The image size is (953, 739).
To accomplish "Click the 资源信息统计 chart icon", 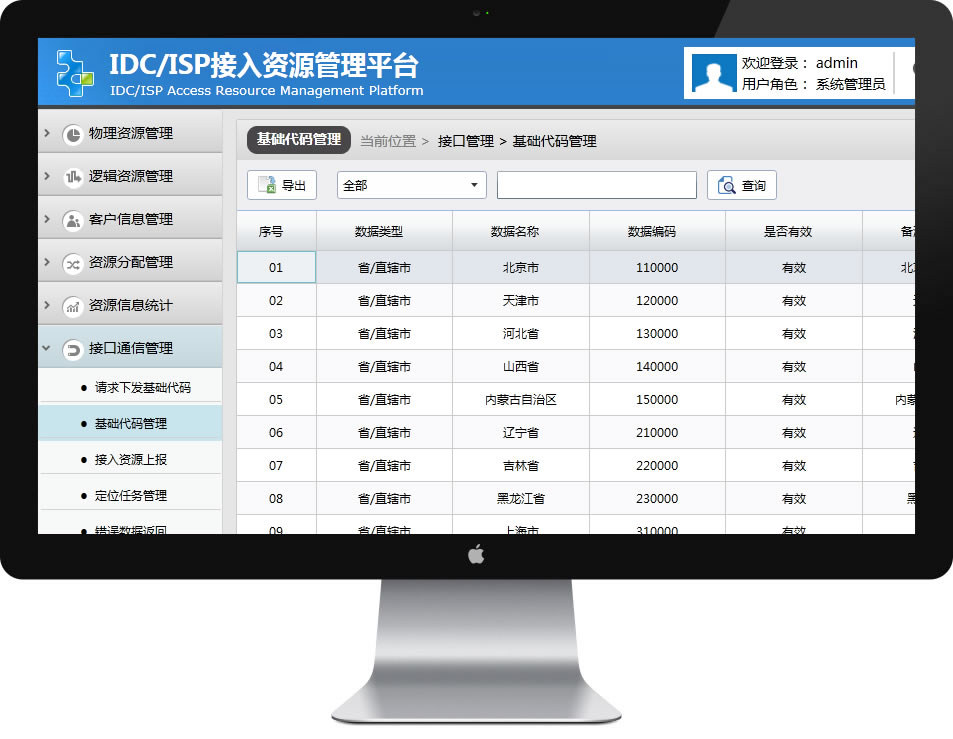I will 72,306.
